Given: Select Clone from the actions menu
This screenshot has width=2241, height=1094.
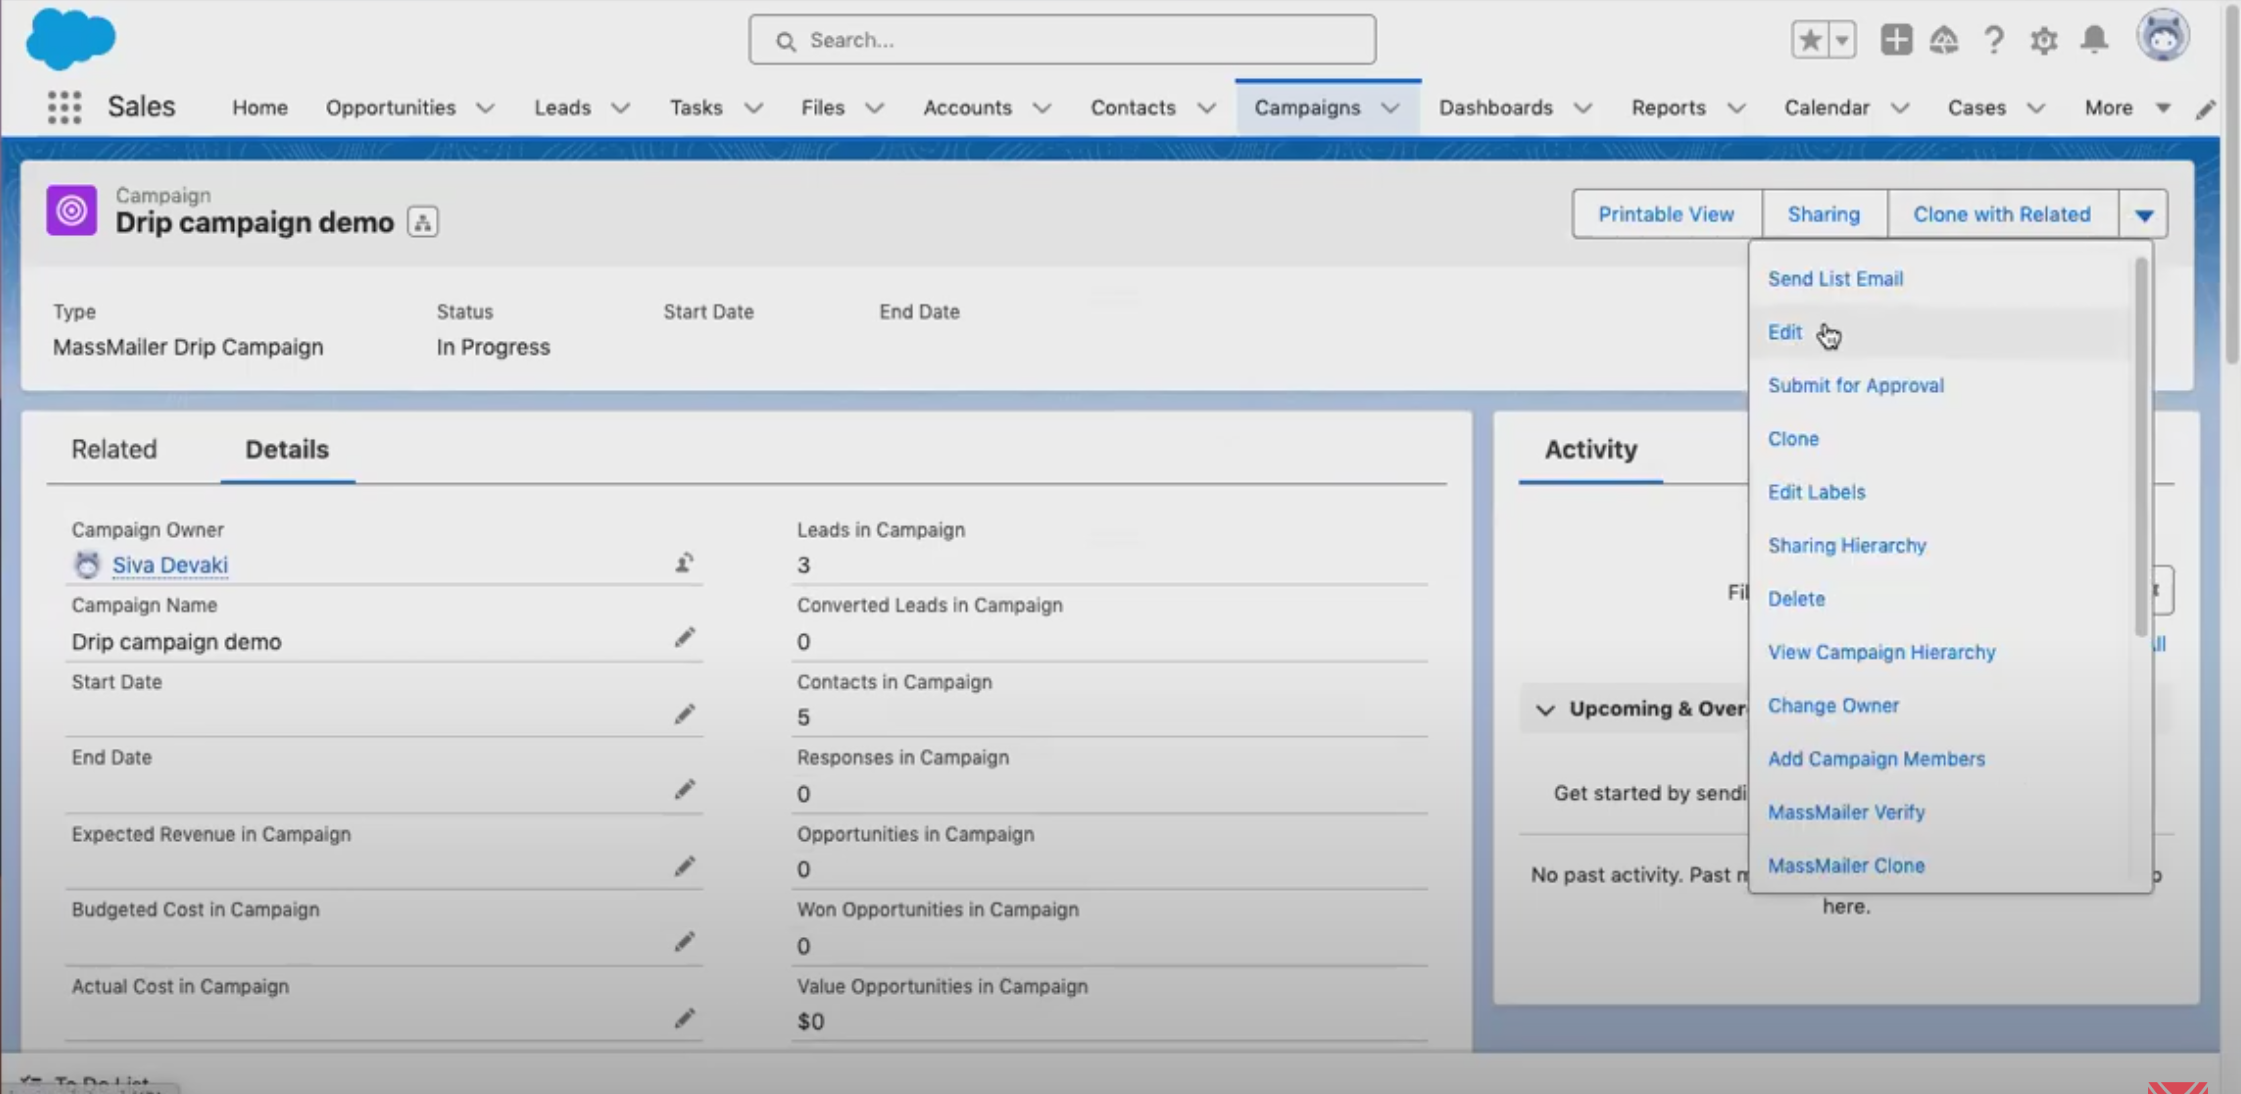Looking at the screenshot, I should click(1792, 439).
